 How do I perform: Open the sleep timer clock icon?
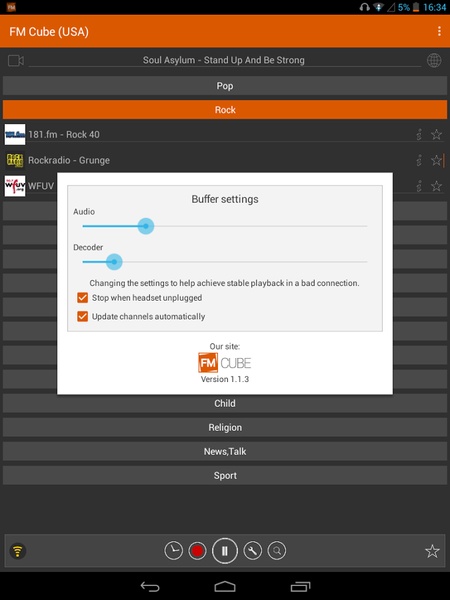[x=174, y=551]
